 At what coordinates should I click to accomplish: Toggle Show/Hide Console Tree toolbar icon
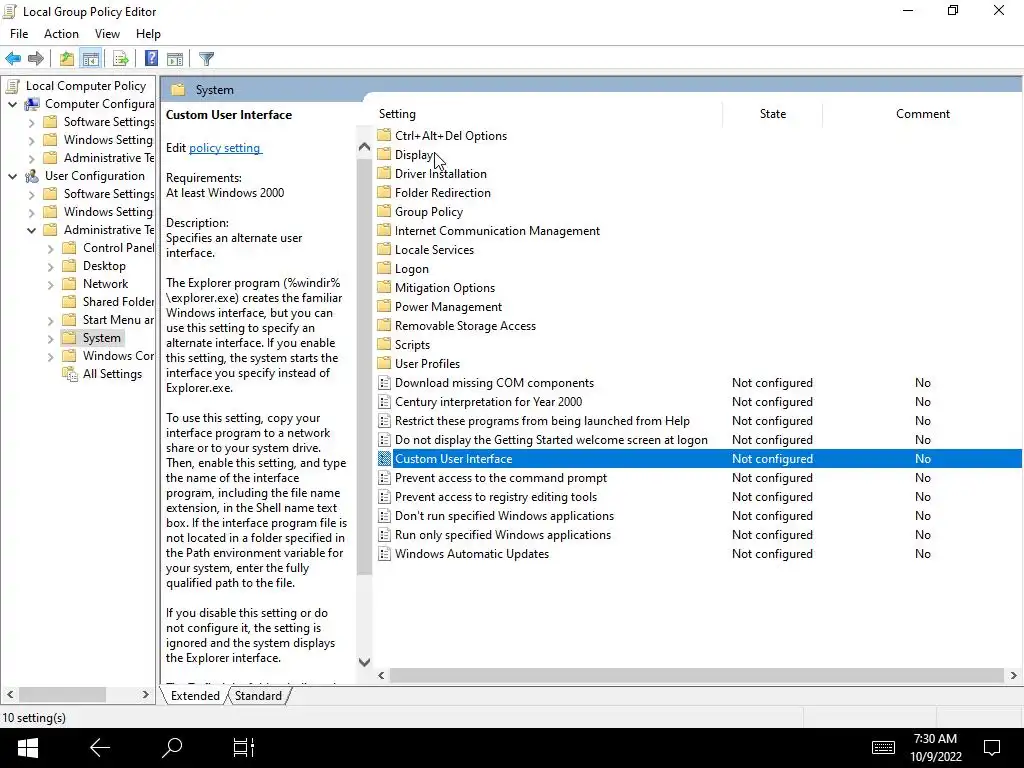[x=91, y=59]
